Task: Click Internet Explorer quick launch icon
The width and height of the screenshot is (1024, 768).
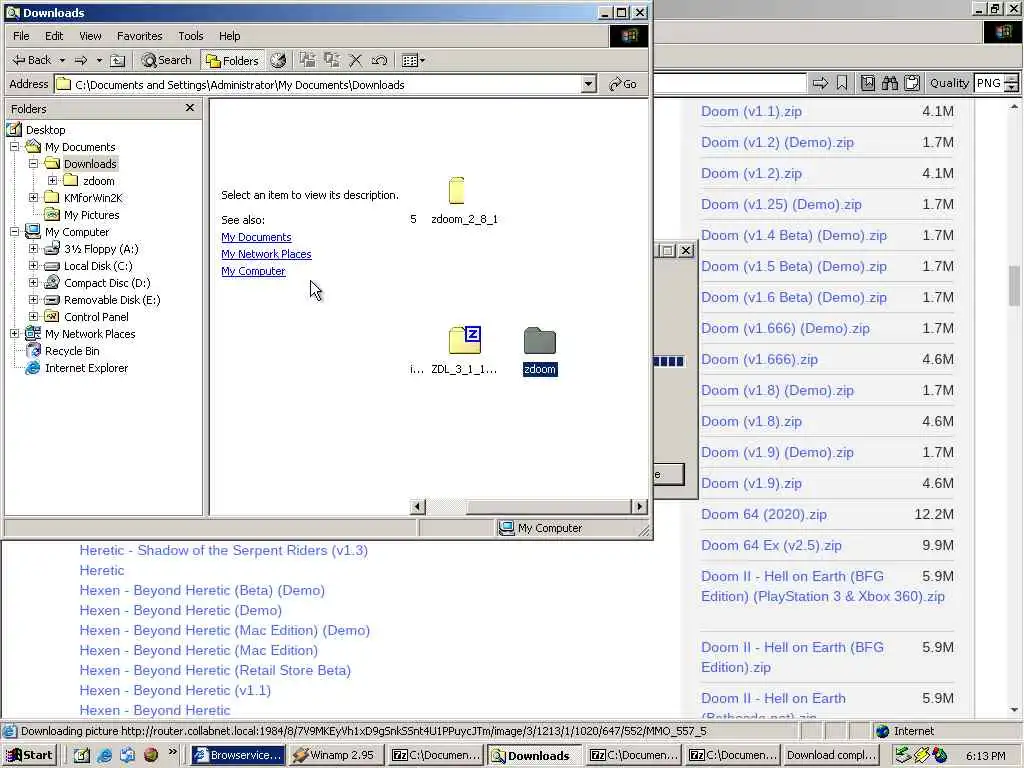Action: (104, 755)
